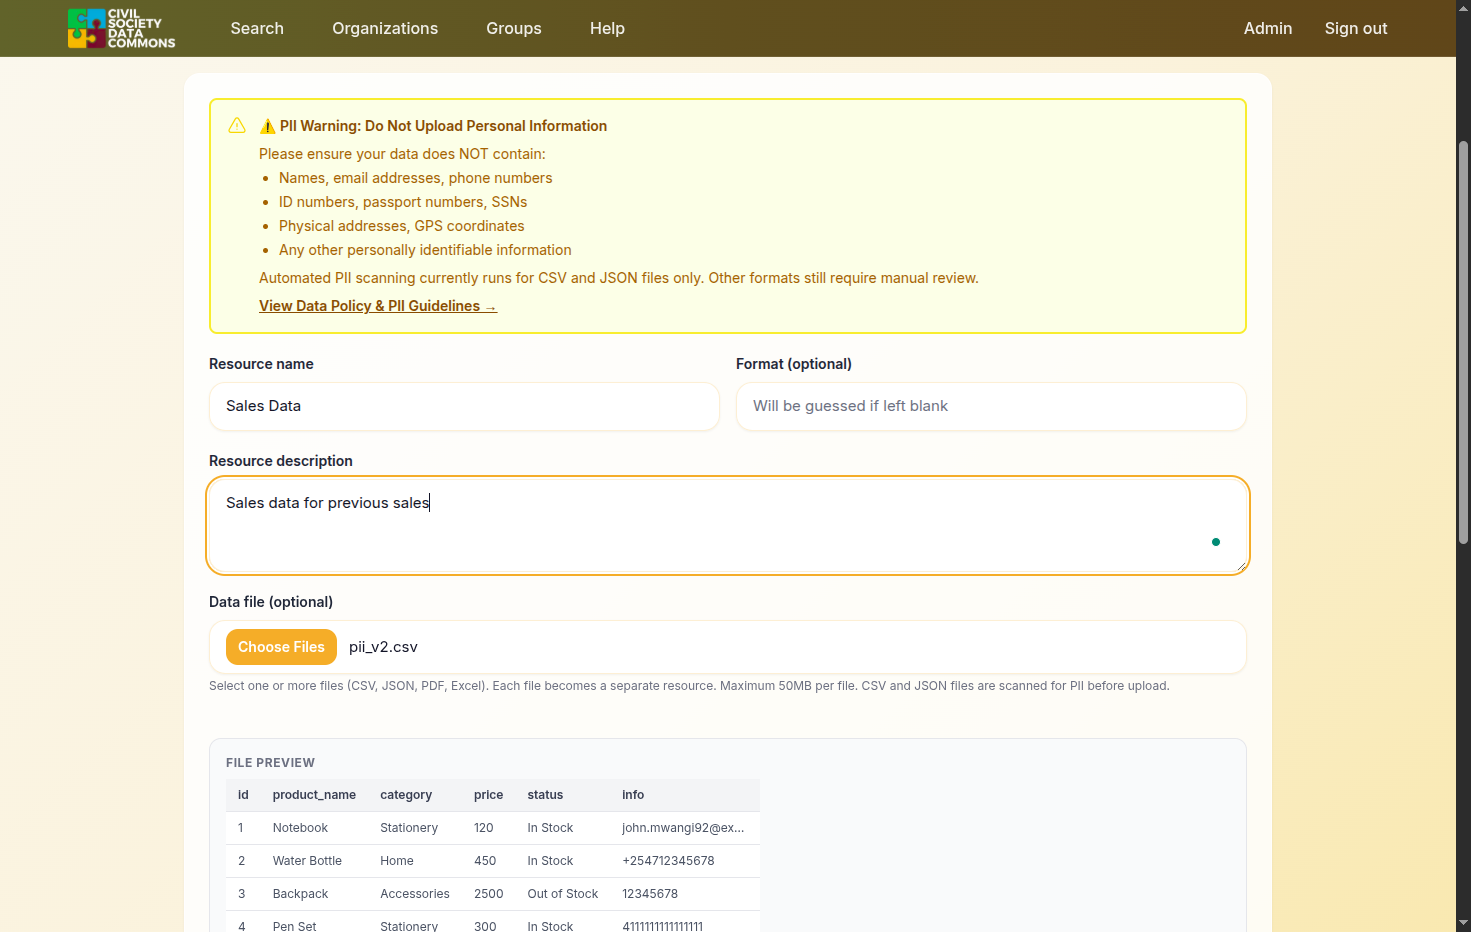
Task: Click the product_name column header
Action: coord(314,795)
